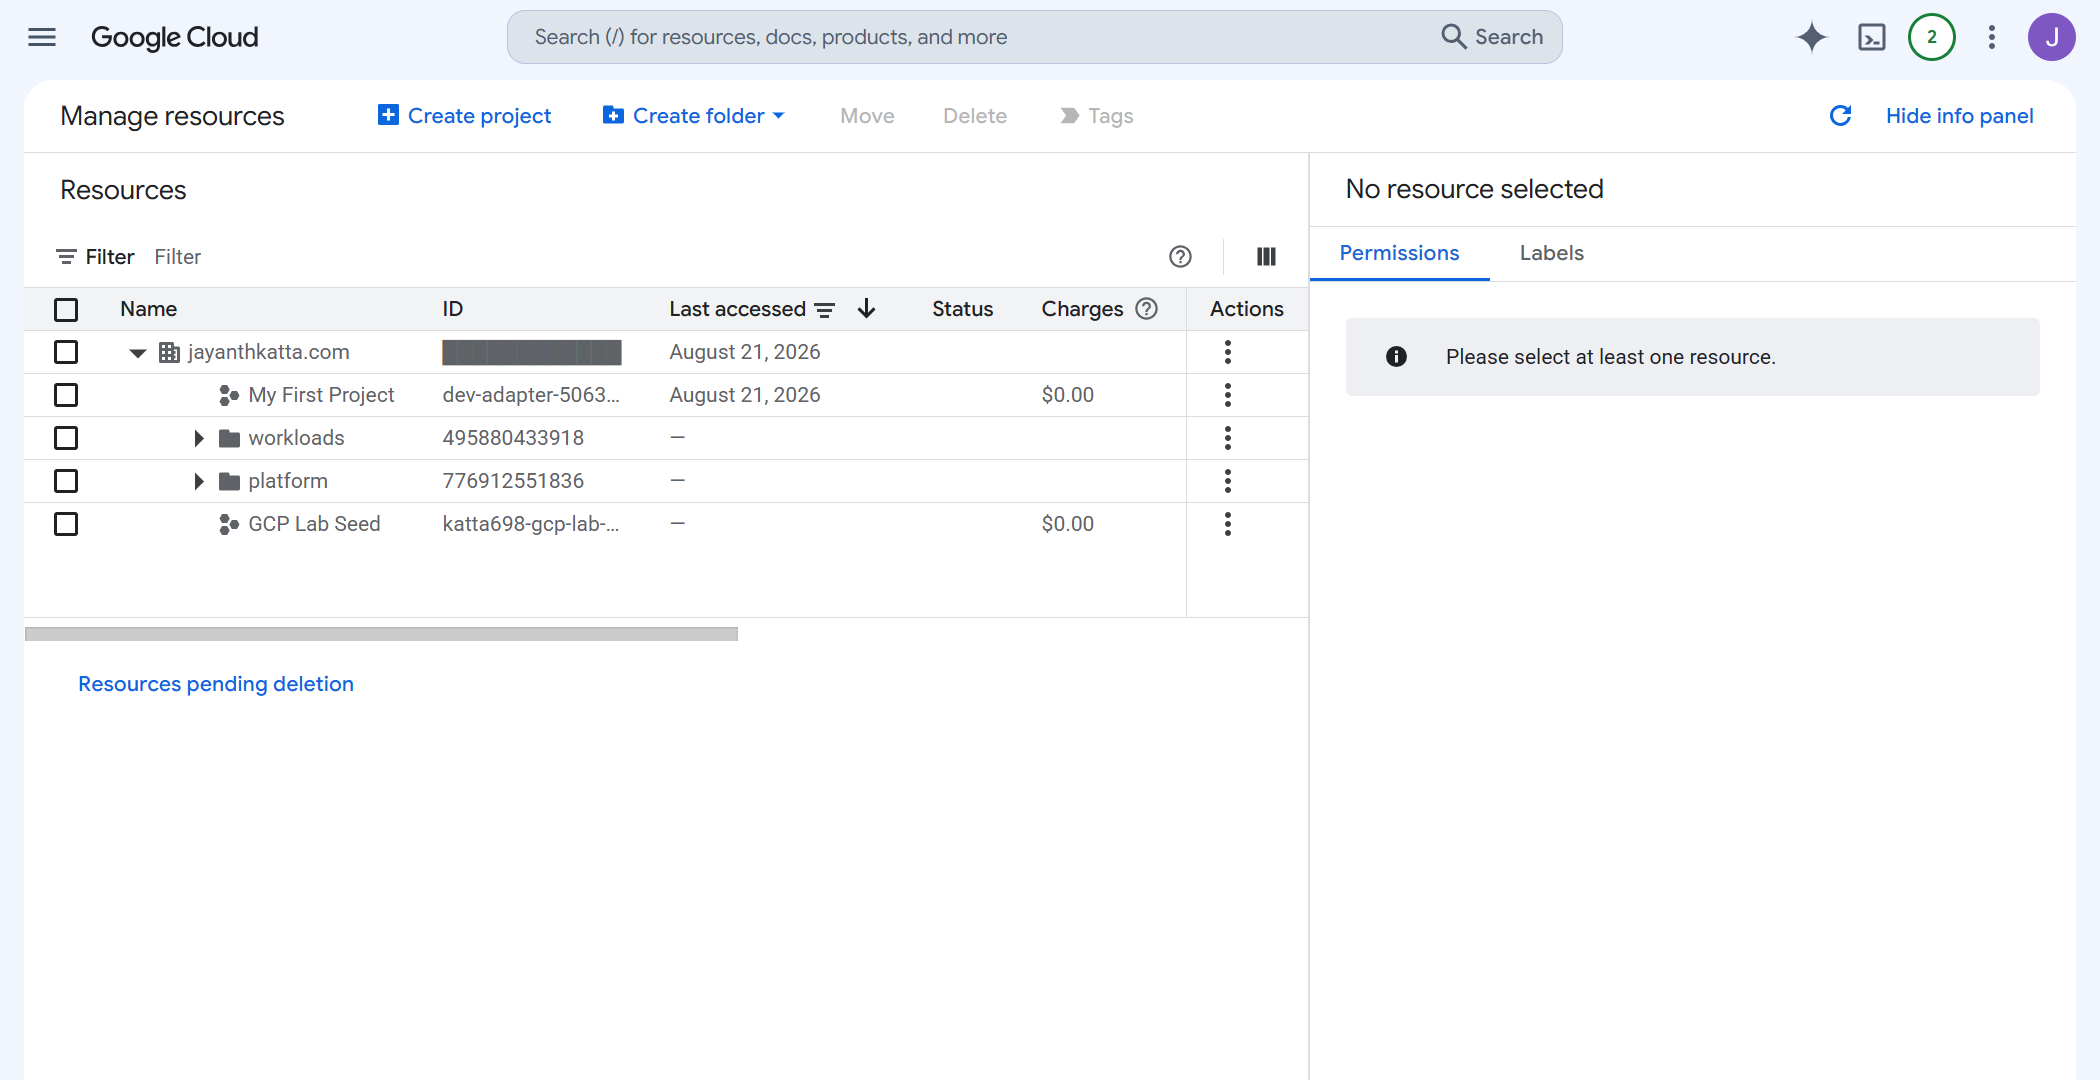Screen dimensions: 2100x1080
Task: Open the table help question mark icon
Action: tap(1180, 257)
